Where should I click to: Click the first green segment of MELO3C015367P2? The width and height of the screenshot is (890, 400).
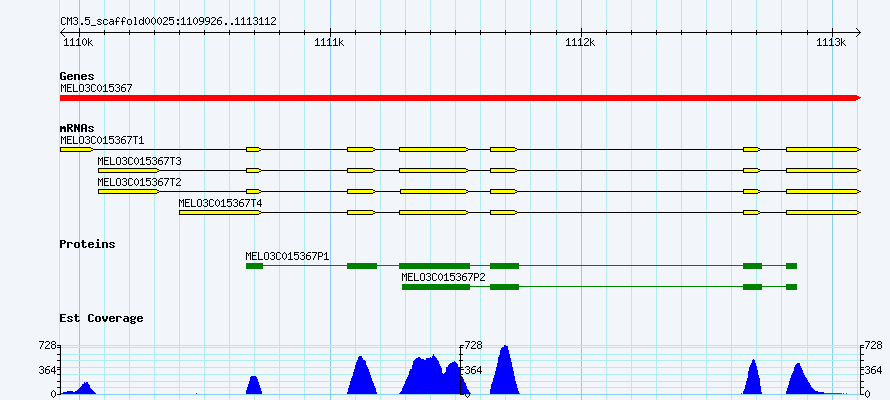[x=436, y=287]
